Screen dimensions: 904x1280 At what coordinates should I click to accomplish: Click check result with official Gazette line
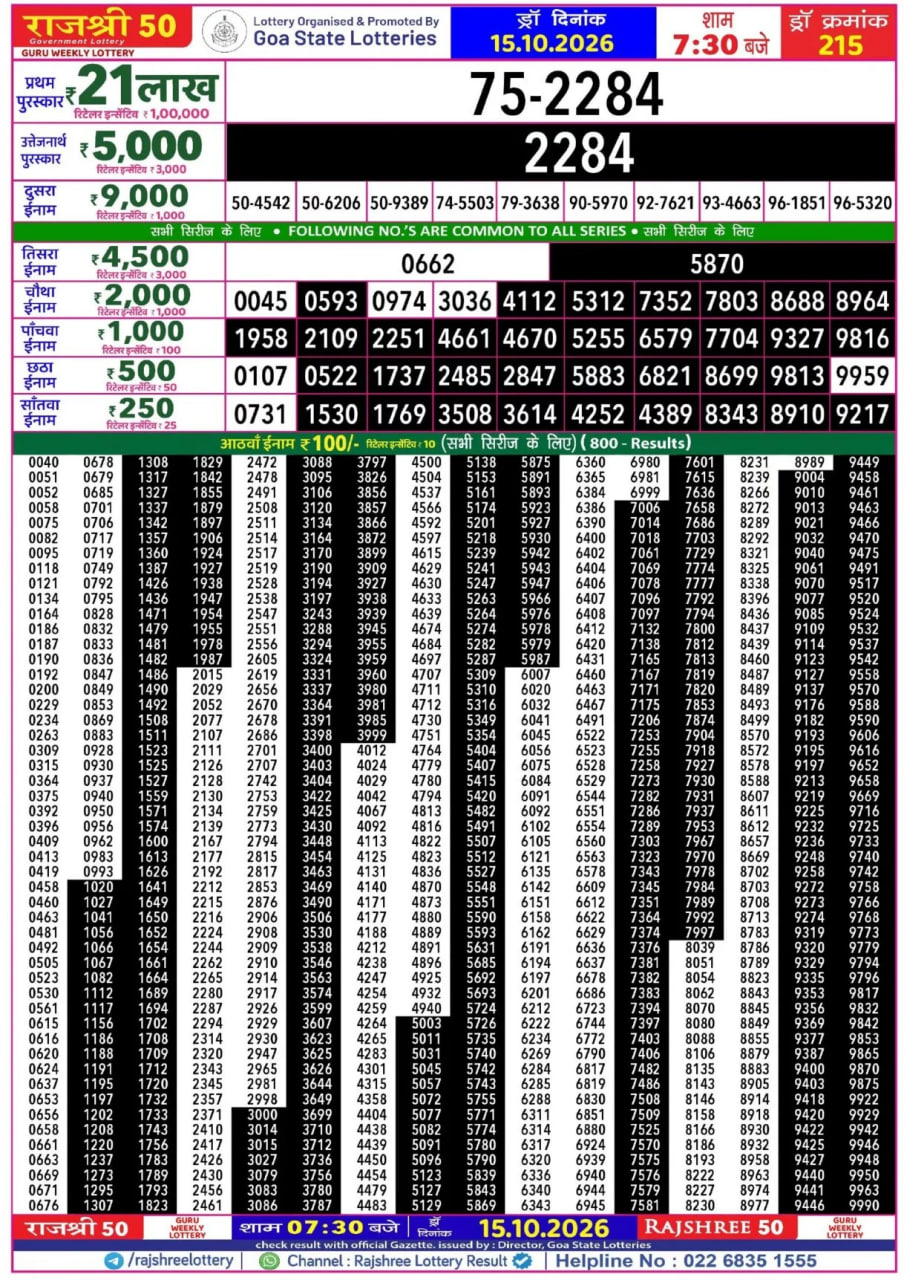(x=455, y=1244)
